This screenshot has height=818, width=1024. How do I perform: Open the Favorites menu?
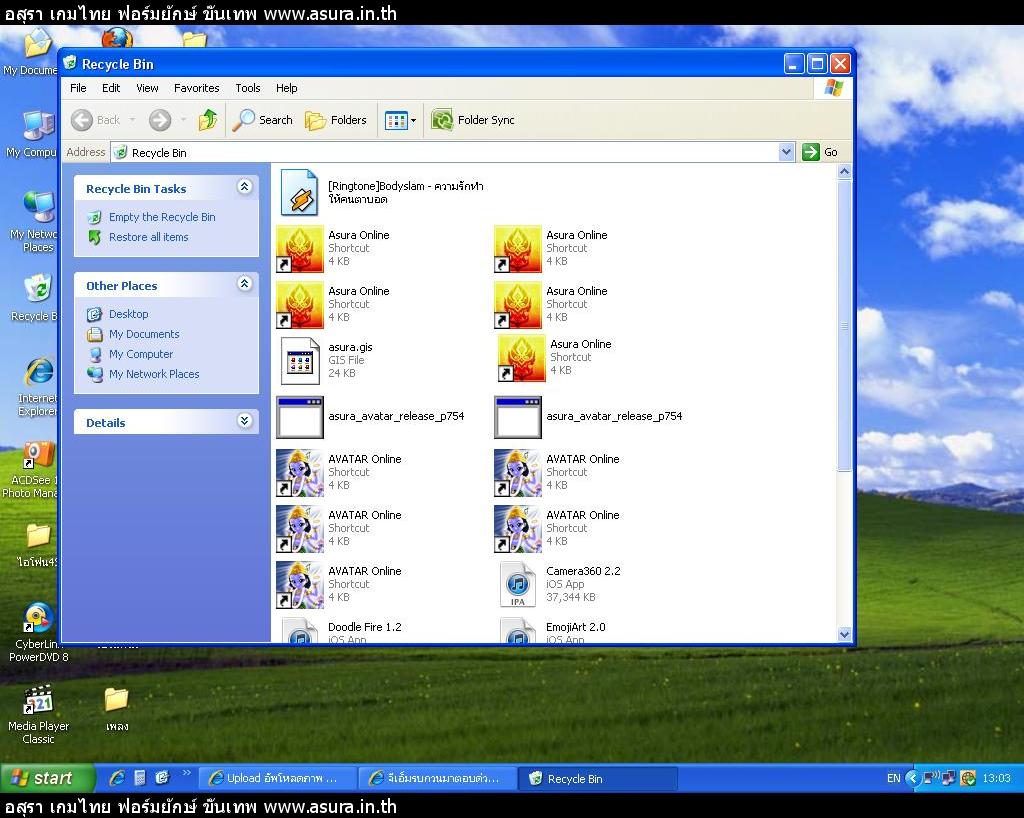pyautogui.click(x=197, y=88)
